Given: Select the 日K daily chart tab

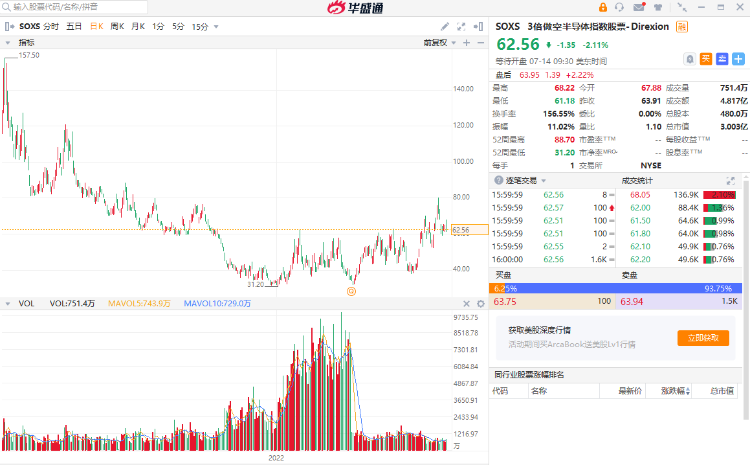Looking at the screenshot, I should [x=97, y=26].
